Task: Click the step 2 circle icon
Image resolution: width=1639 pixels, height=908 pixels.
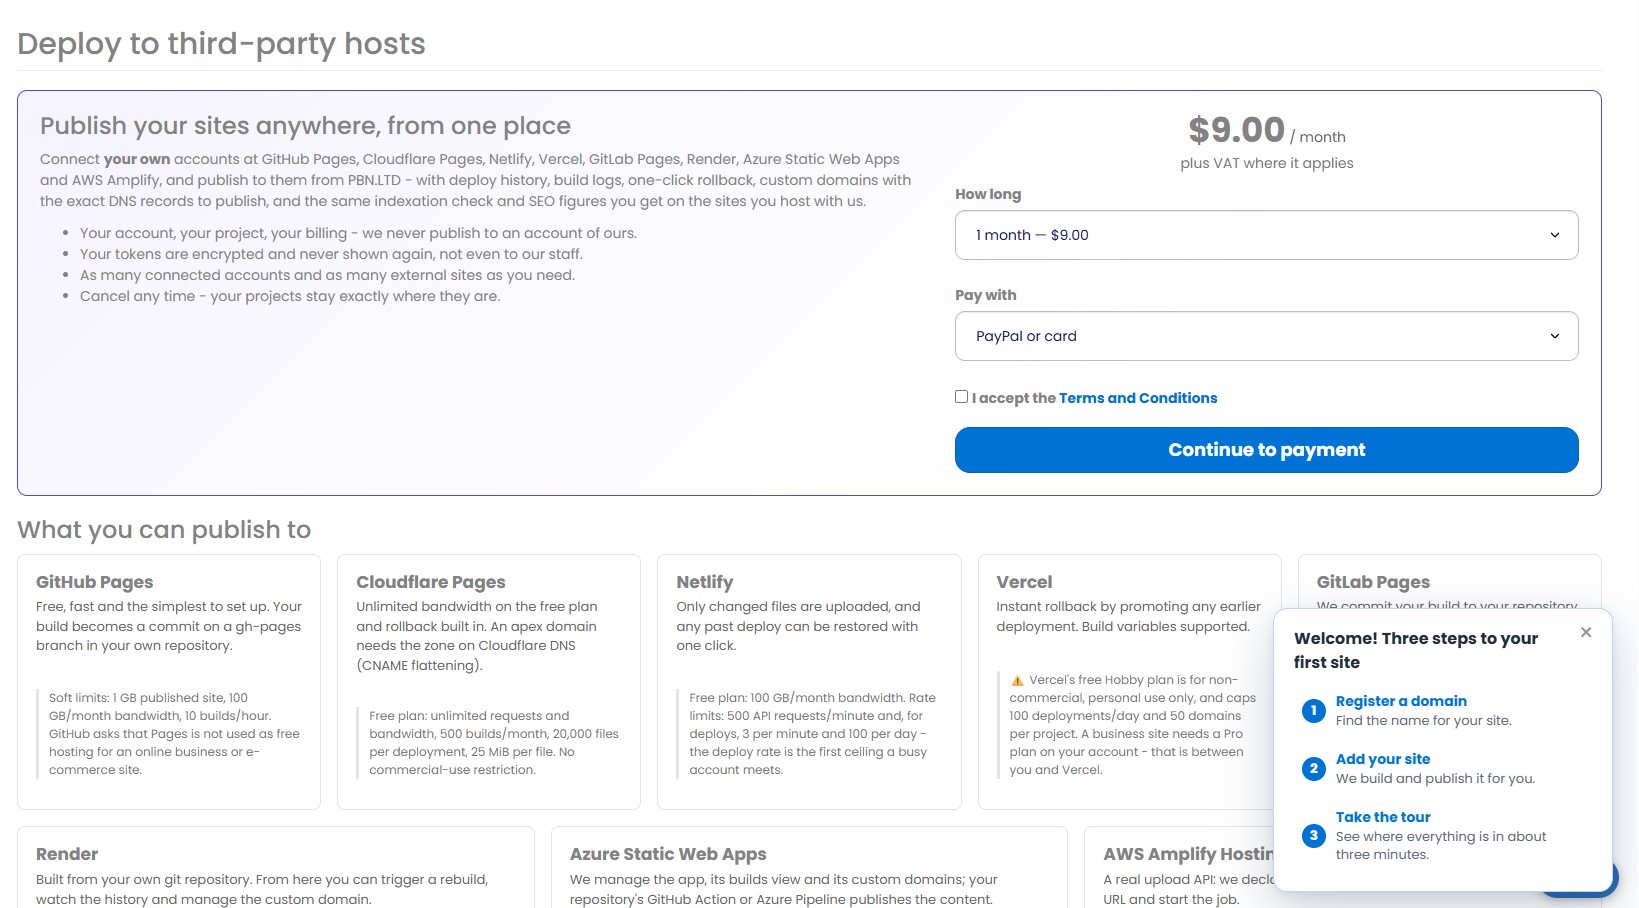Action: [1314, 768]
